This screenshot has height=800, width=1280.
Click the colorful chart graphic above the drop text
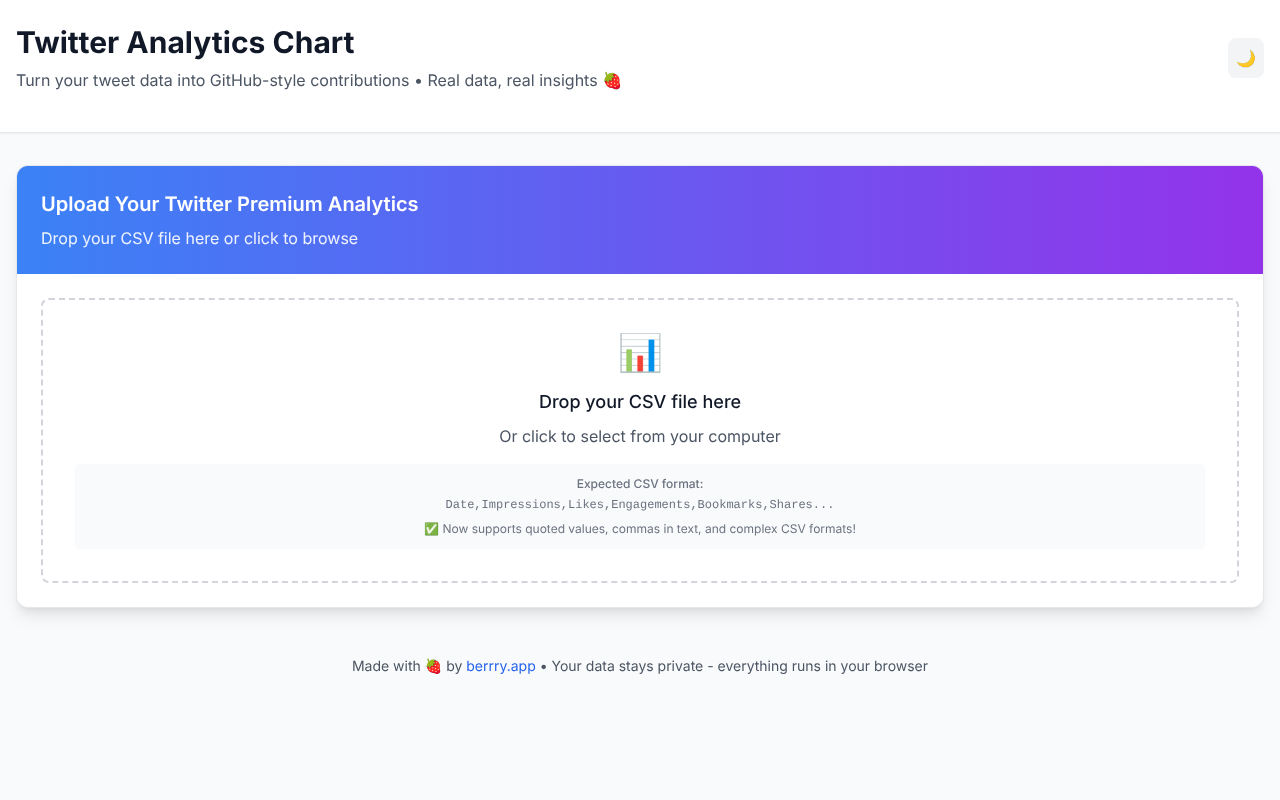pyautogui.click(x=640, y=352)
